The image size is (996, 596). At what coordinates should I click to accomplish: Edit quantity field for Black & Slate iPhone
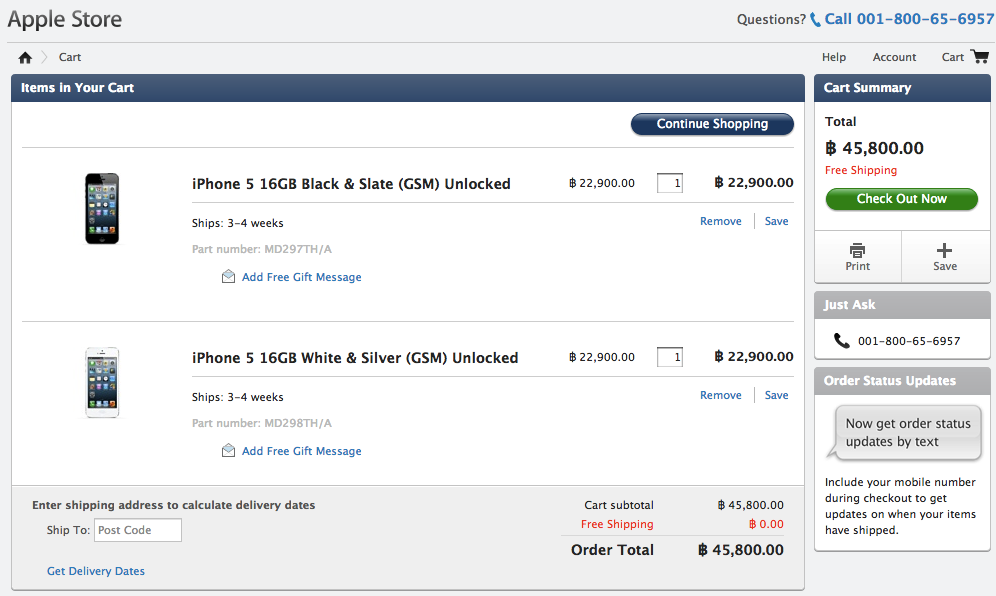[670, 183]
